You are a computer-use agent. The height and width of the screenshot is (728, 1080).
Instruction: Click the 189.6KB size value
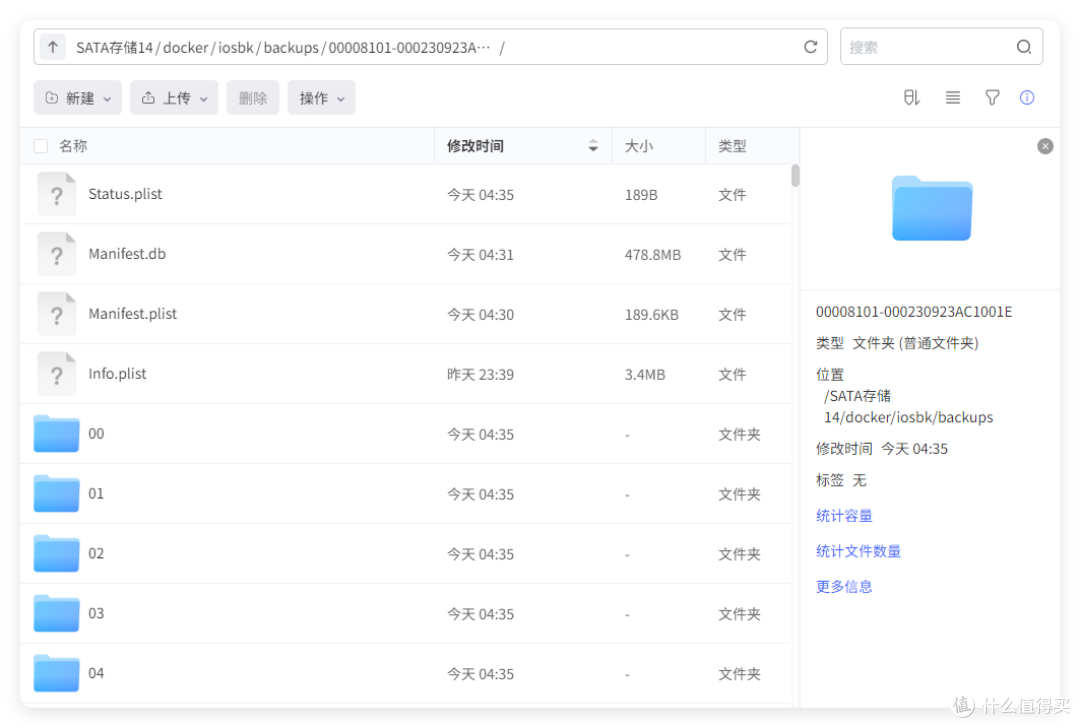[x=651, y=315]
